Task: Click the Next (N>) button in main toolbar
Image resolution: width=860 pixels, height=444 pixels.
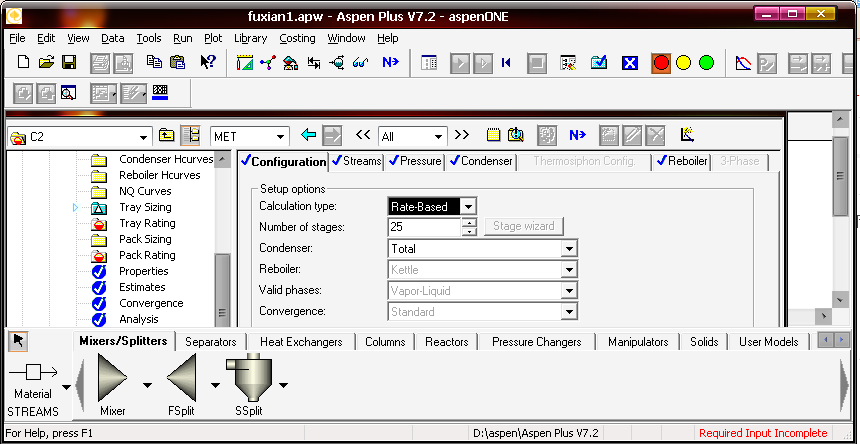Action: click(389, 62)
